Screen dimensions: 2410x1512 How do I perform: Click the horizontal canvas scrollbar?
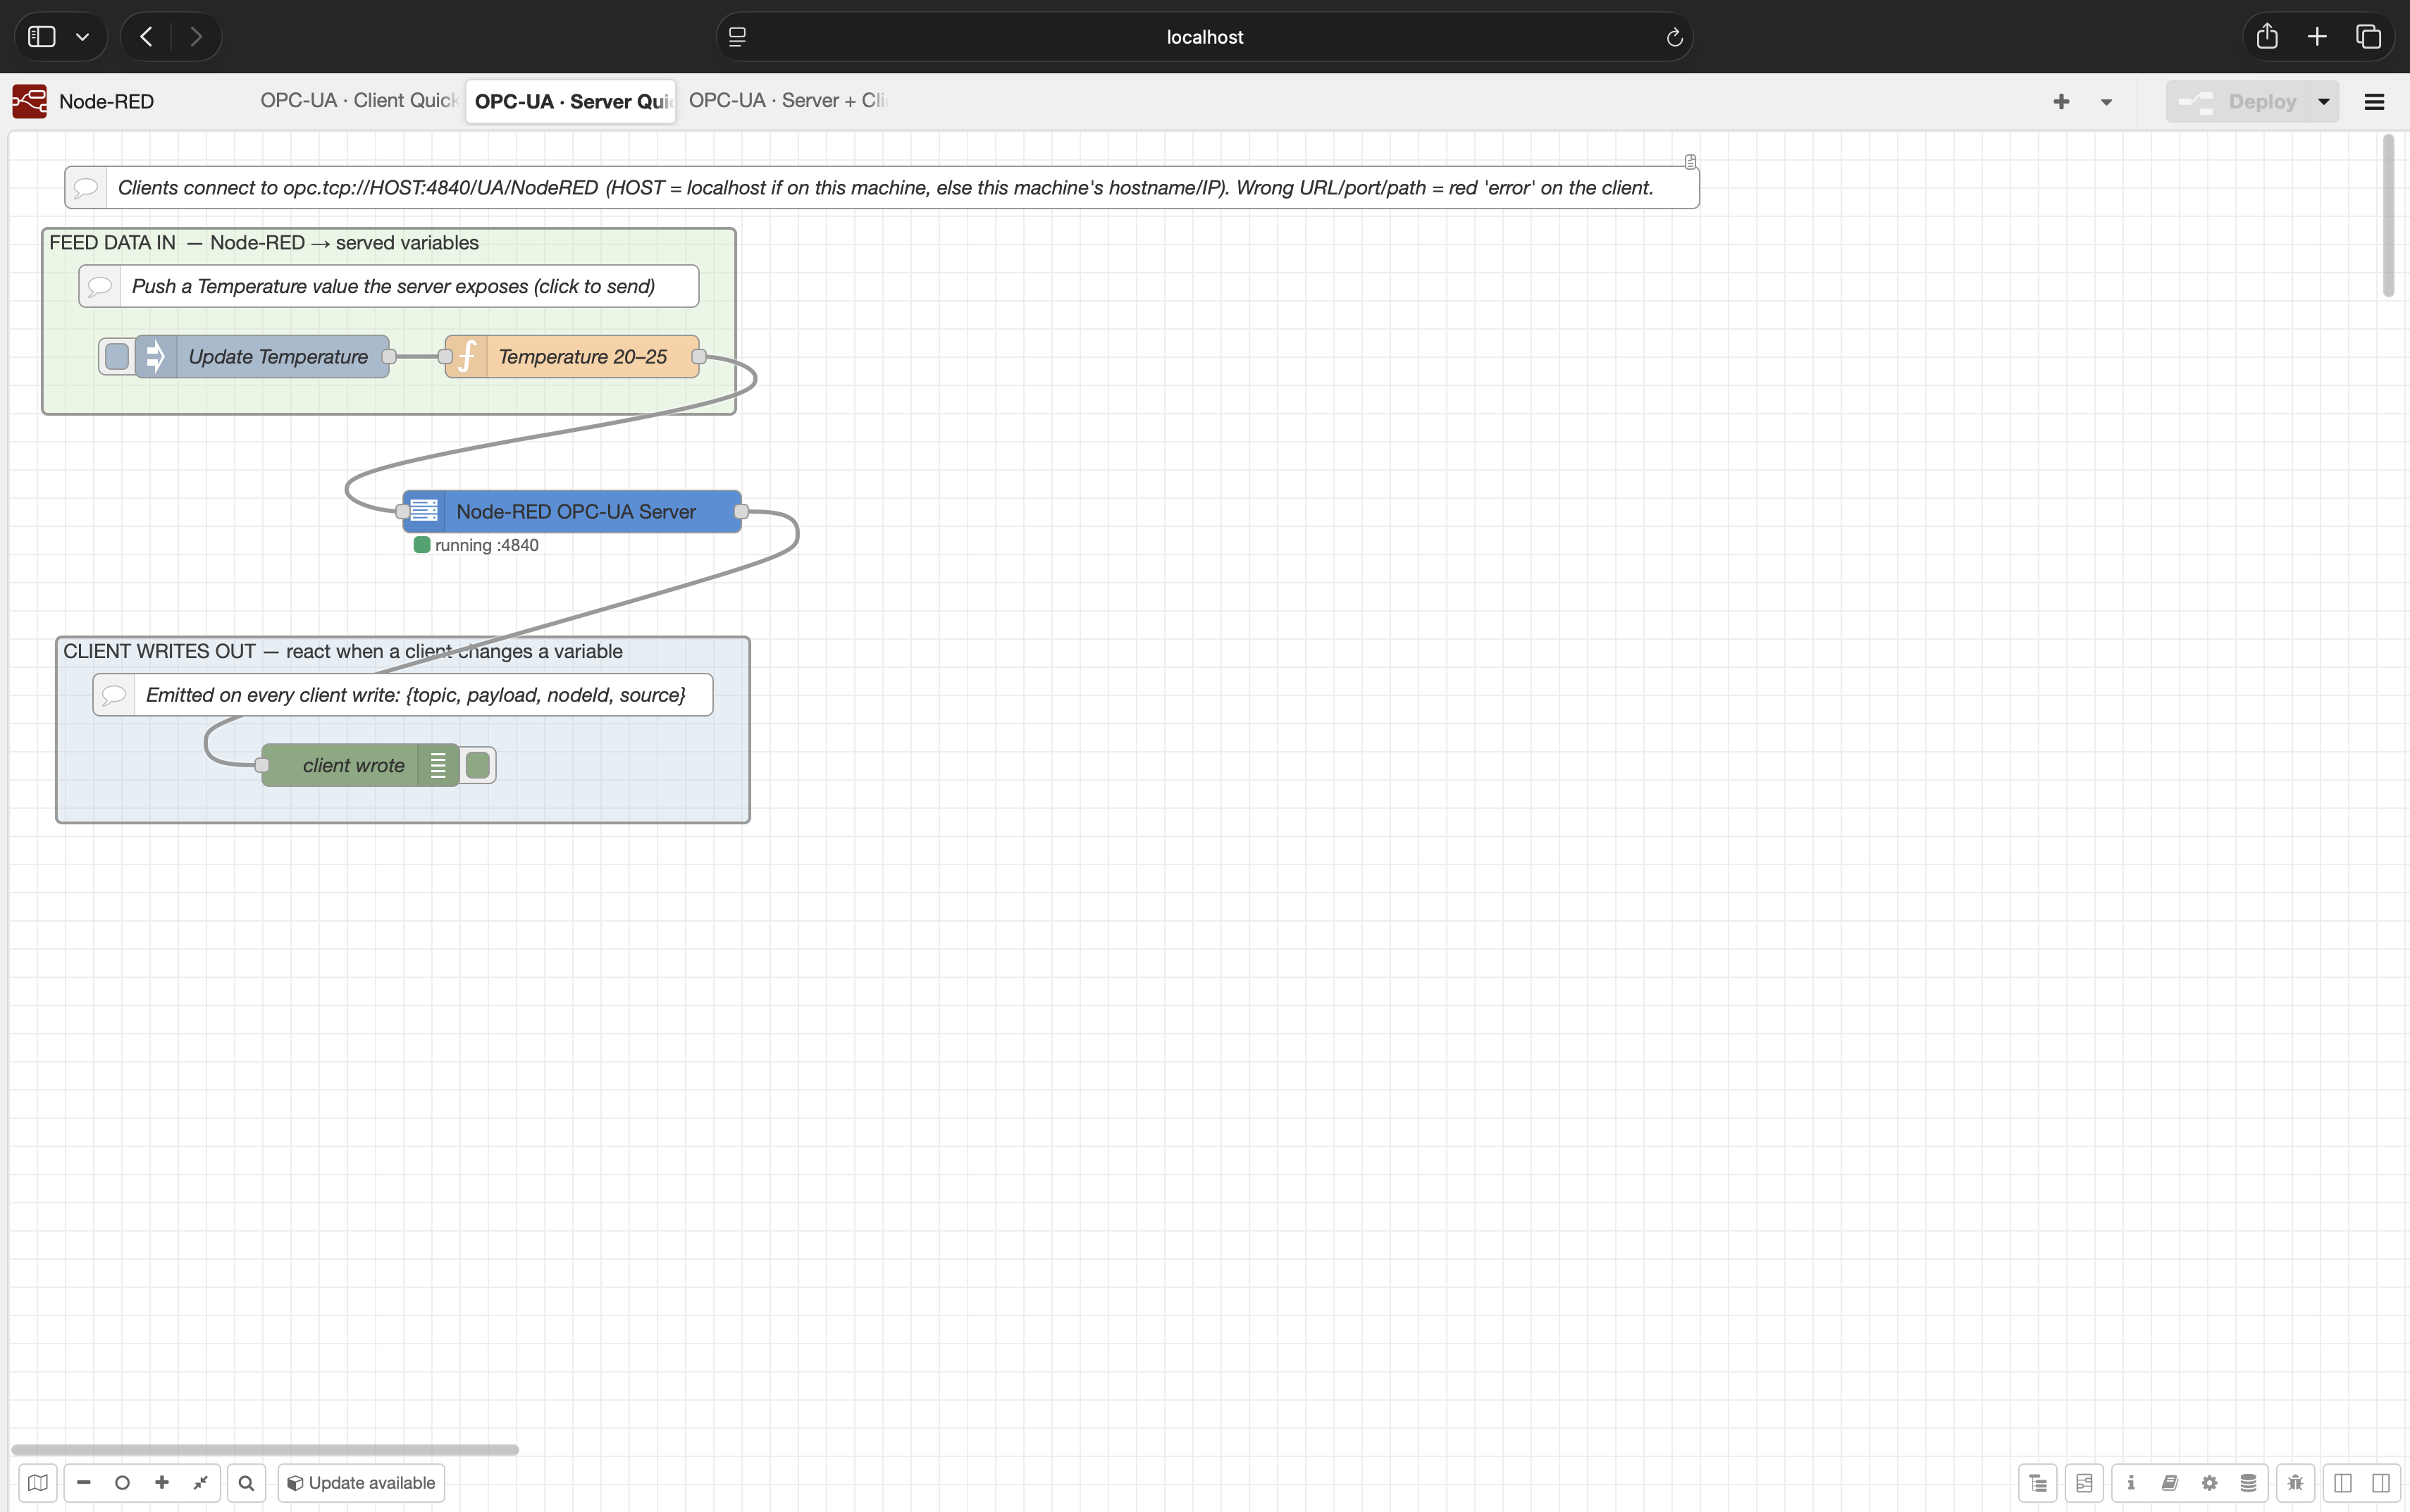(x=265, y=1449)
